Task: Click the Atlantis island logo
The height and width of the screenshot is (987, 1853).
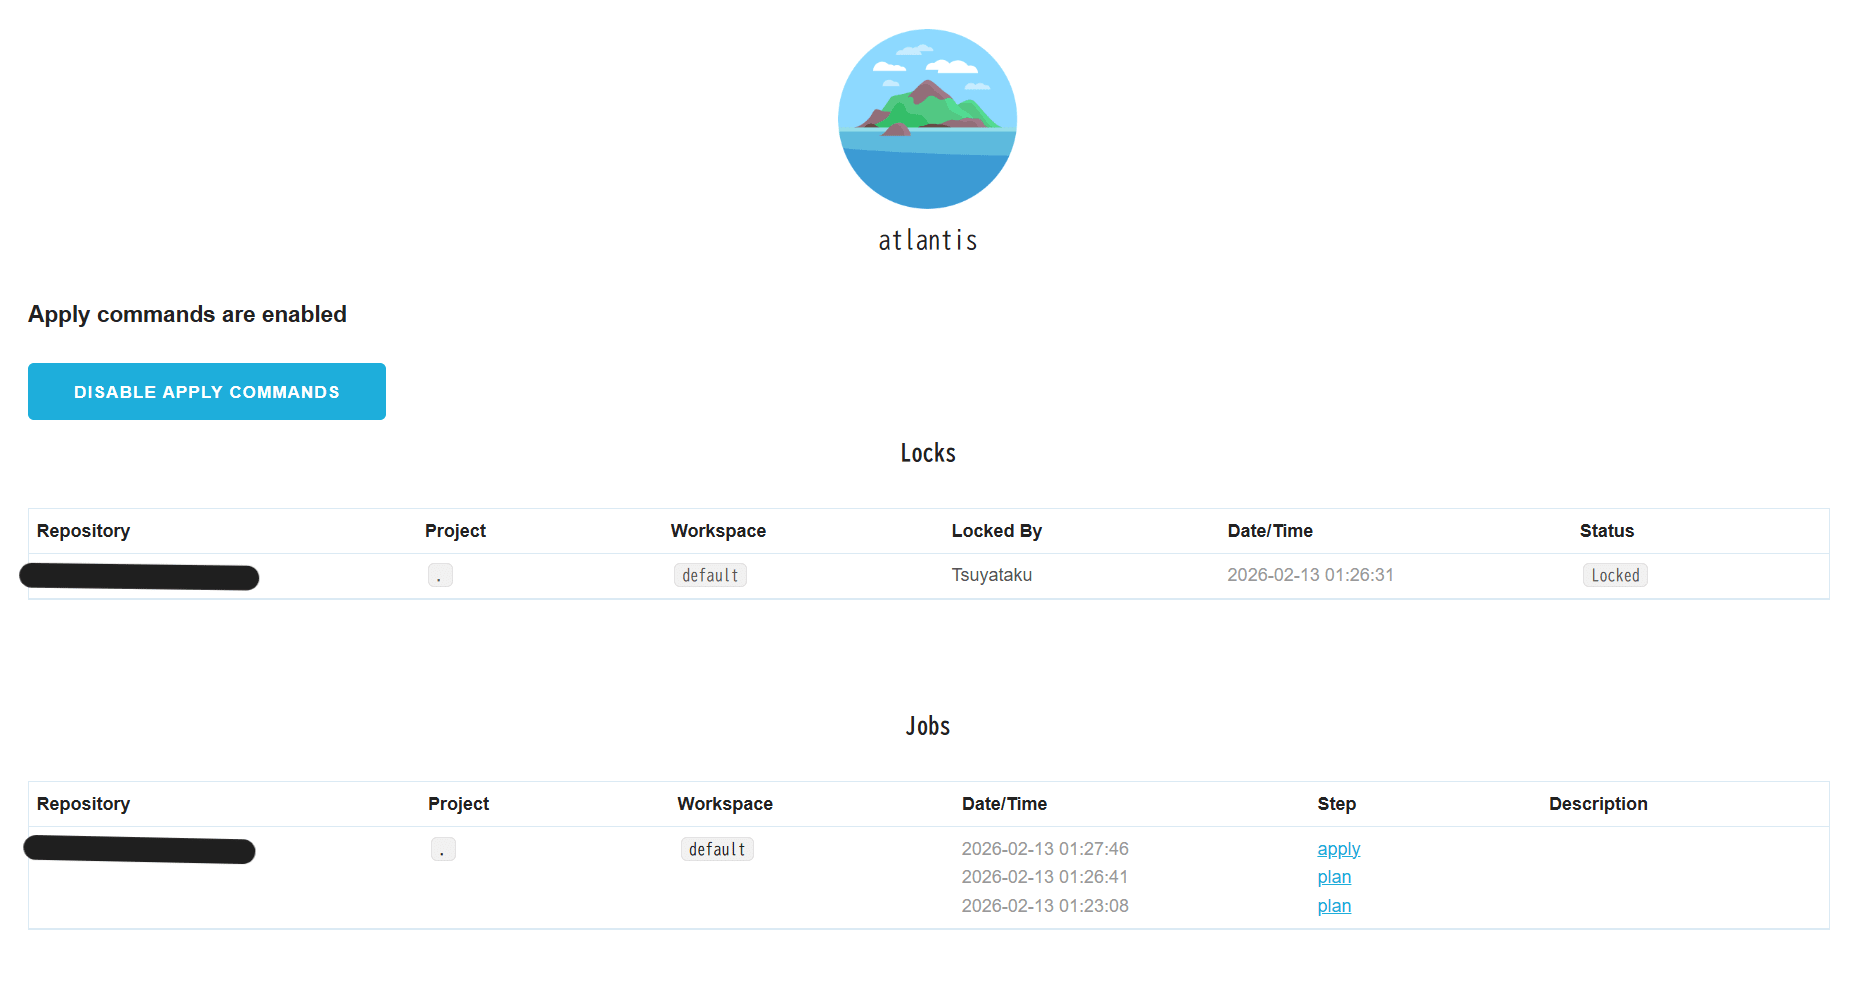Action: tap(927, 119)
